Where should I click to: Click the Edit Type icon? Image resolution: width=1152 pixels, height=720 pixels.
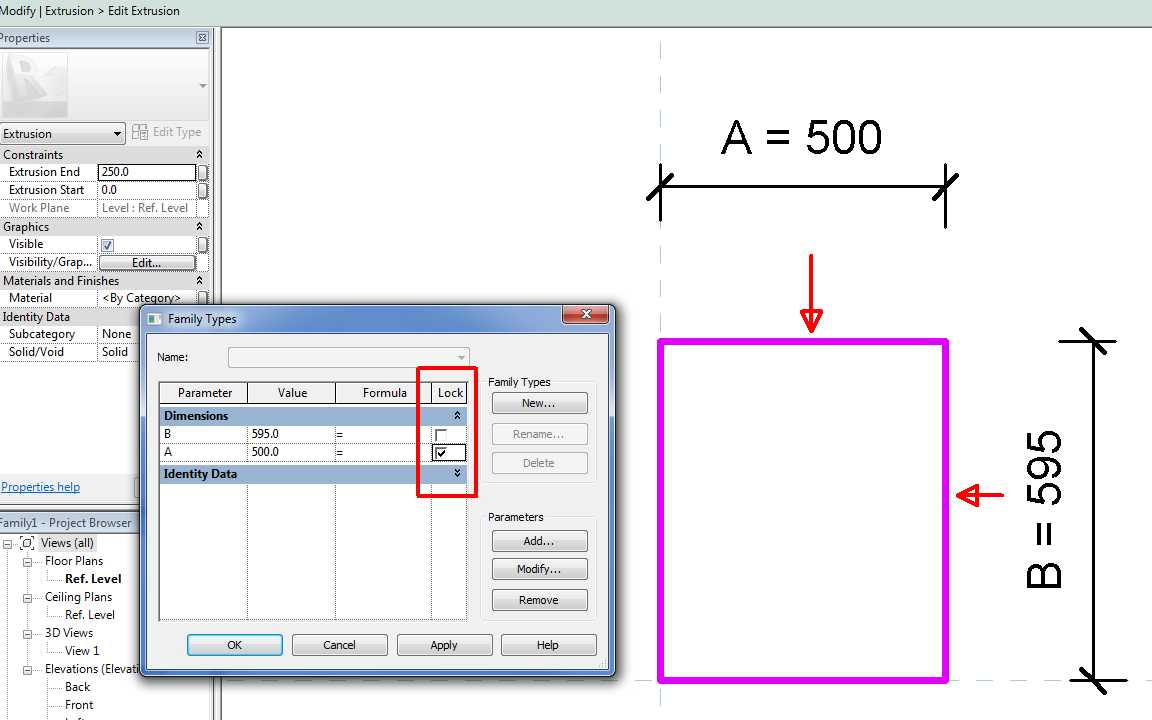pos(141,132)
